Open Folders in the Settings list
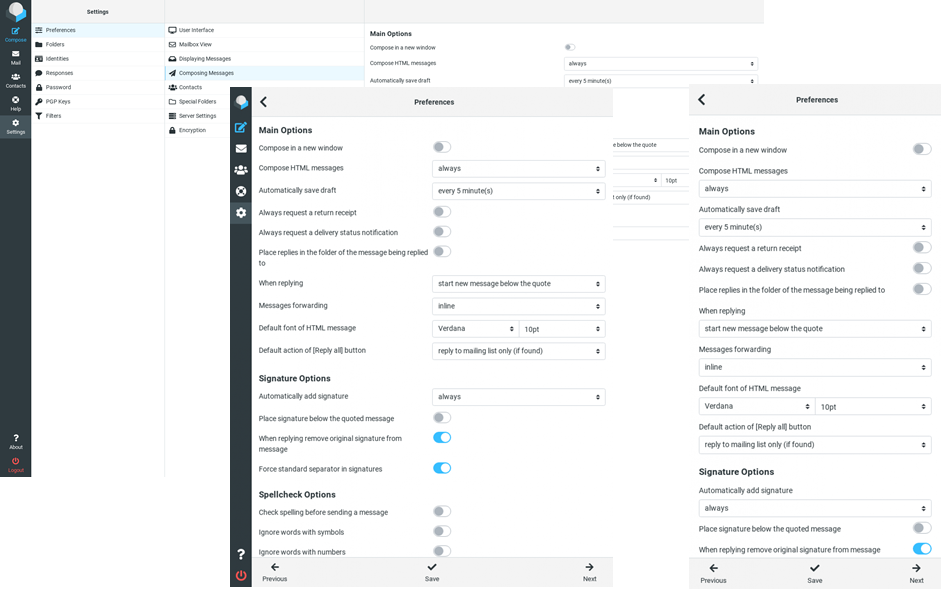 point(55,45)
